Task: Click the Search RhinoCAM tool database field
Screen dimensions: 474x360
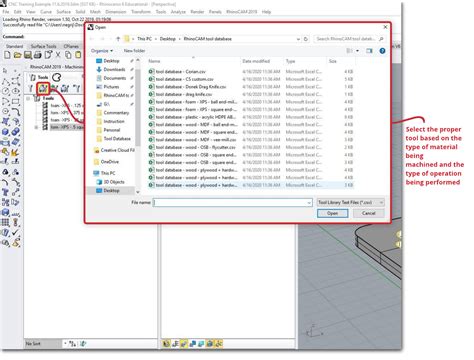Action: click(349, 39)
